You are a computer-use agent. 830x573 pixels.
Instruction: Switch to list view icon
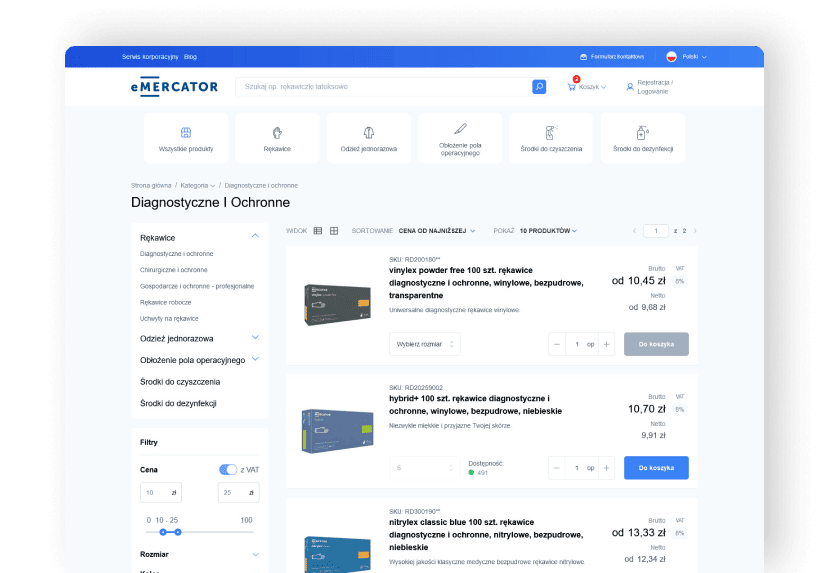click(x=318, y=231)
